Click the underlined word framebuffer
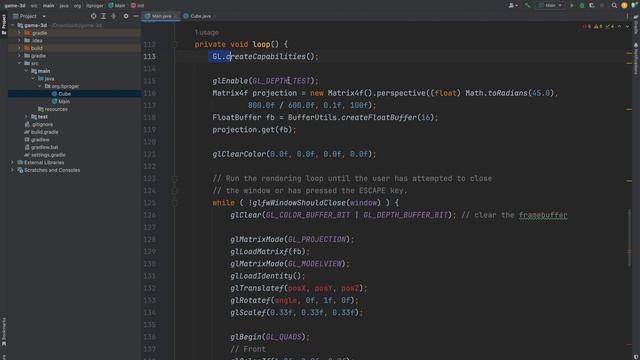The image size is (640, 360). pos(543,215)
